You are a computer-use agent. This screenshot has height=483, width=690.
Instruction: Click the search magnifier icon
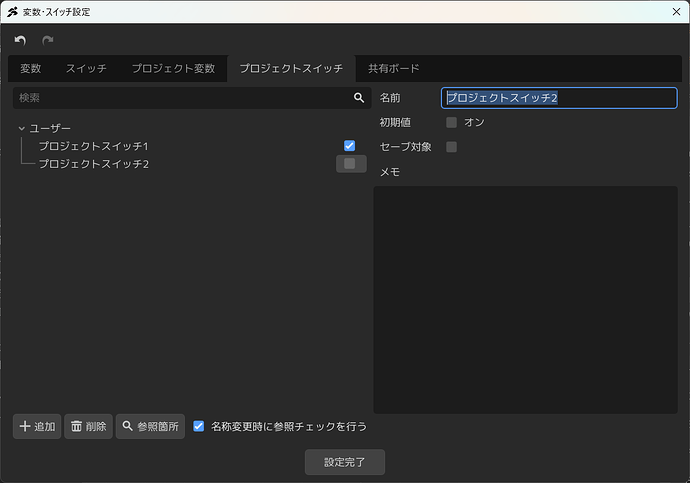(359, 98)
